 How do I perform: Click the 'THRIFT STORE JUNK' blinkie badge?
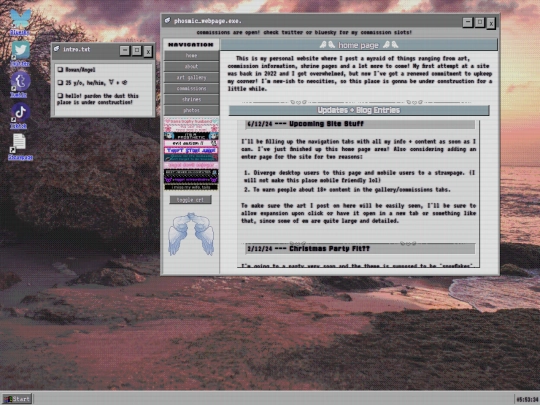(191, 150)
